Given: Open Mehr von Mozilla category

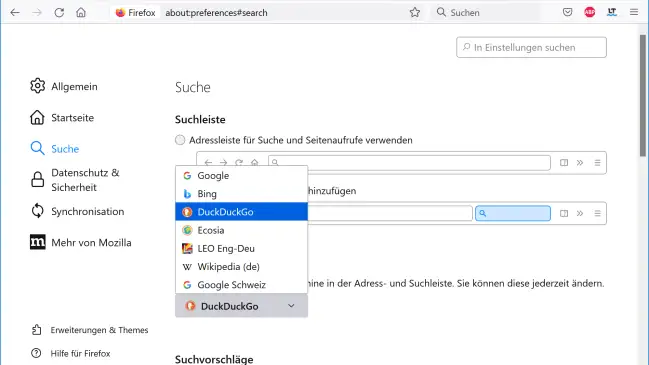Looking at the screenshot, I should click(x=81, y=243).
